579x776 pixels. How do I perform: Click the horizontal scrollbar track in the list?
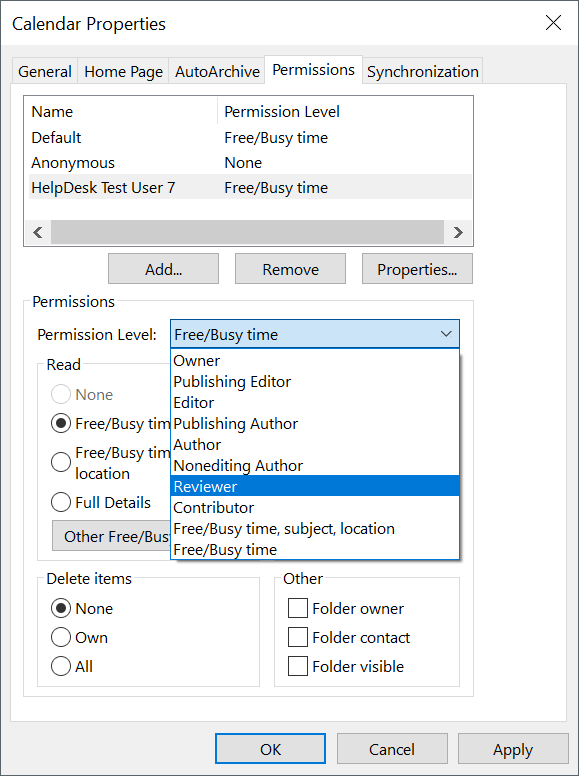point(247,232)
